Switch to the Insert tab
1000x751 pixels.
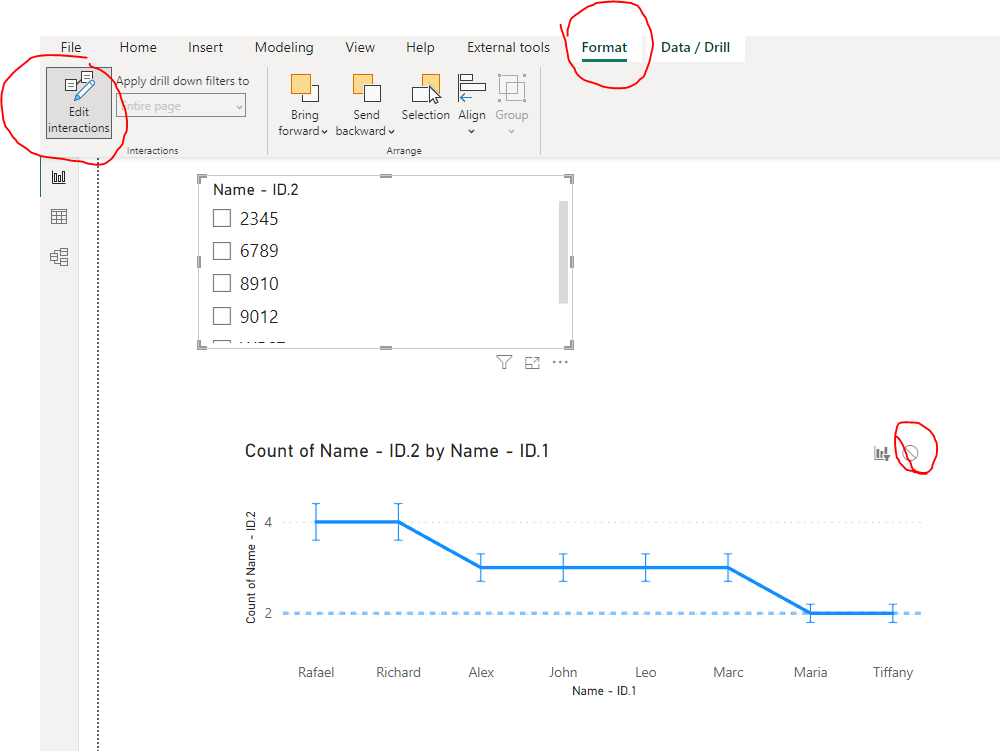coord(205,47)
